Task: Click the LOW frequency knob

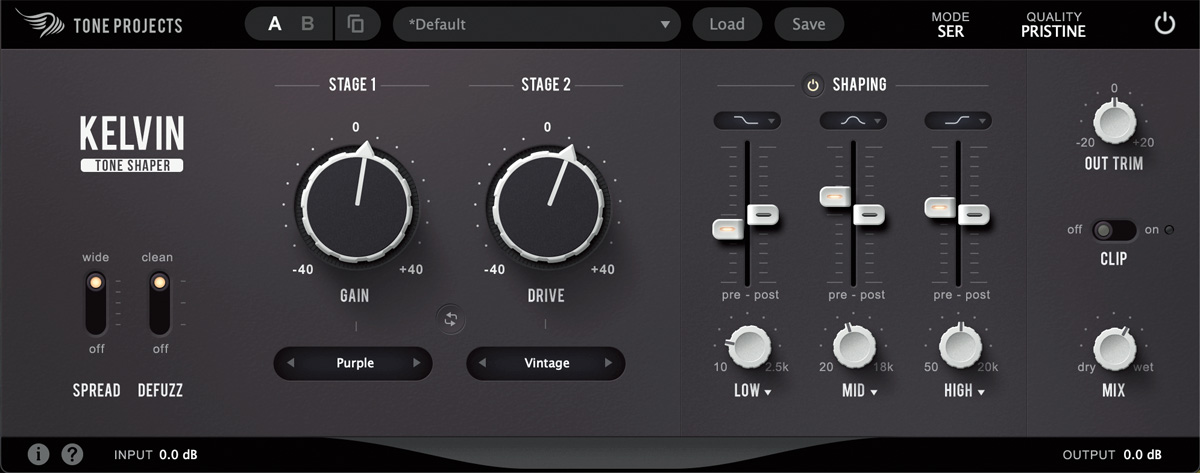Action: coord(748,347)
